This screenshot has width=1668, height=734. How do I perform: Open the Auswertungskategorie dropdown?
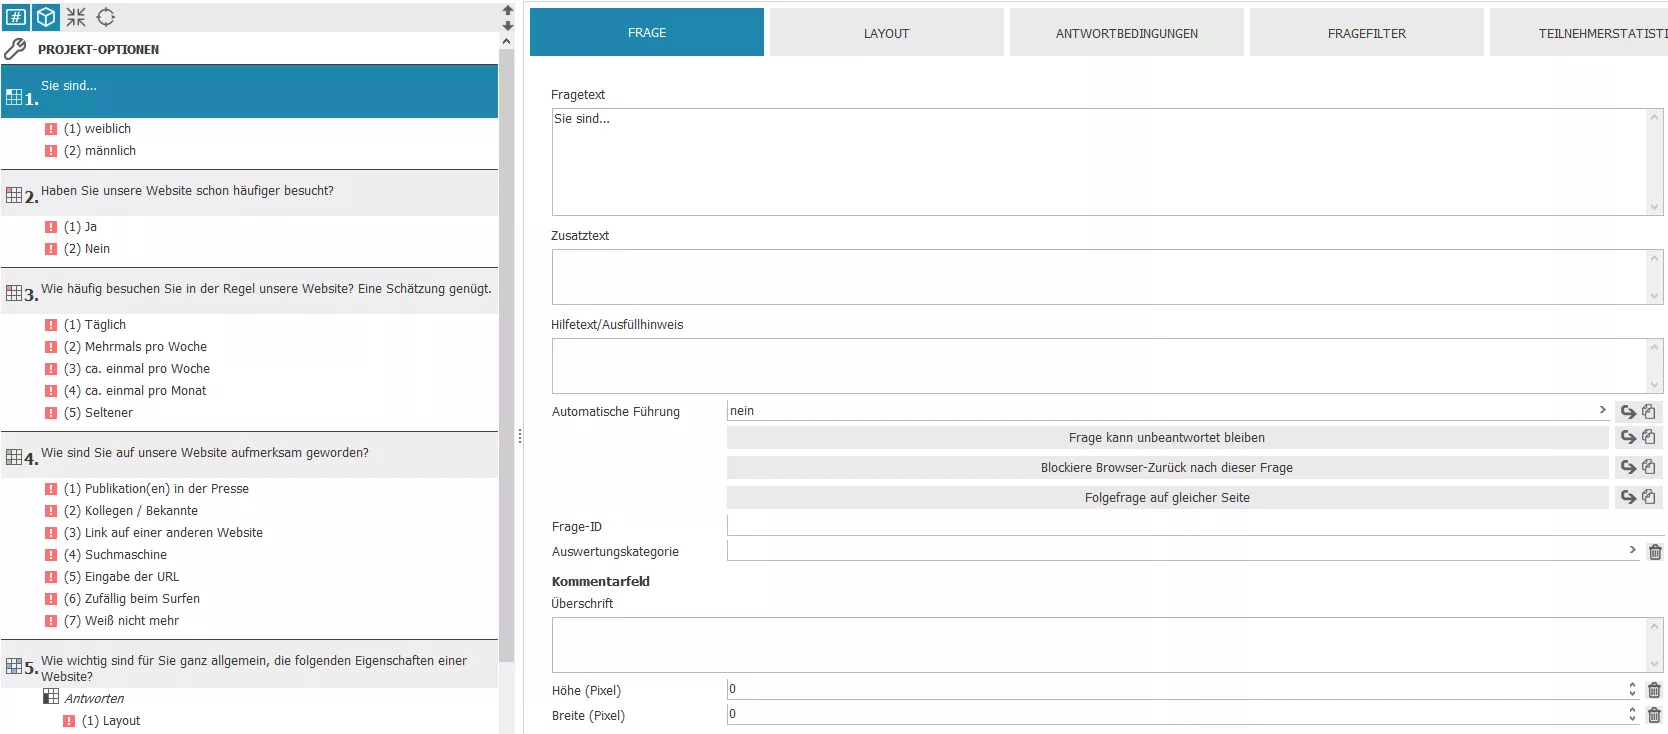point(1182,551)
